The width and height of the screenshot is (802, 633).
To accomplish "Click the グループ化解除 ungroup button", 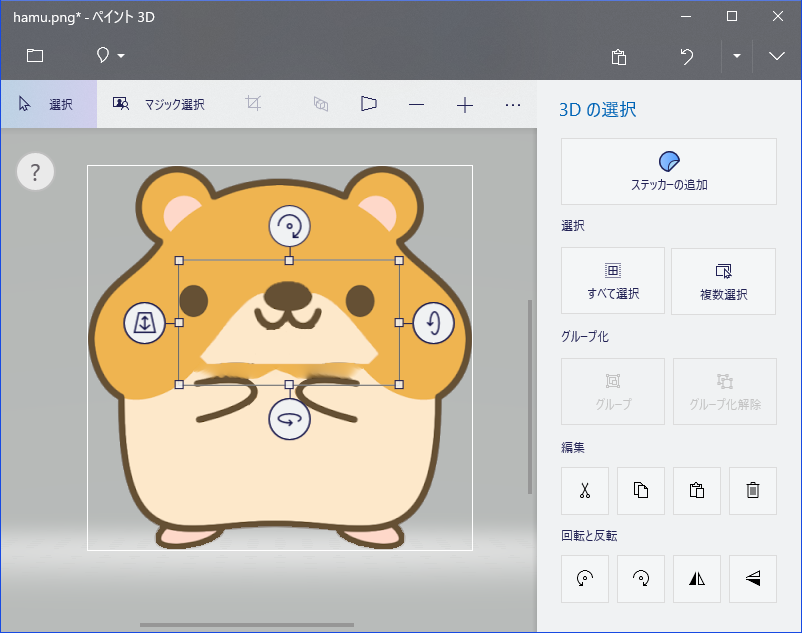I will point(725,391).
